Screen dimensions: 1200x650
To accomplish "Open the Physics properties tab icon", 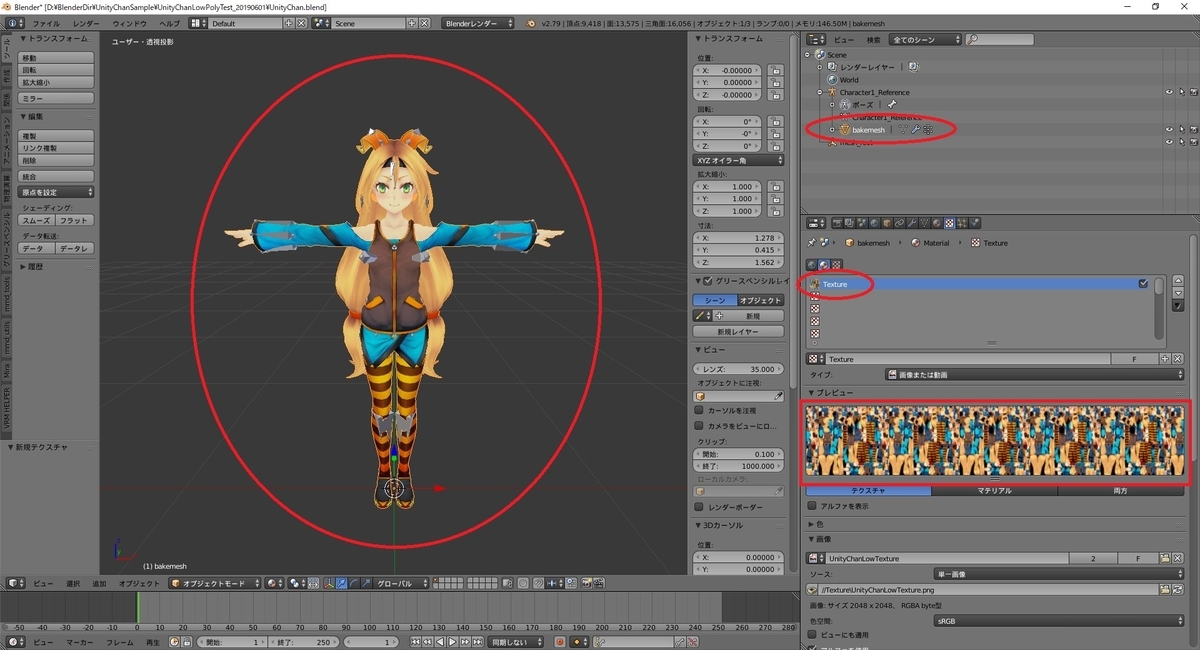I will click(975, 223).
